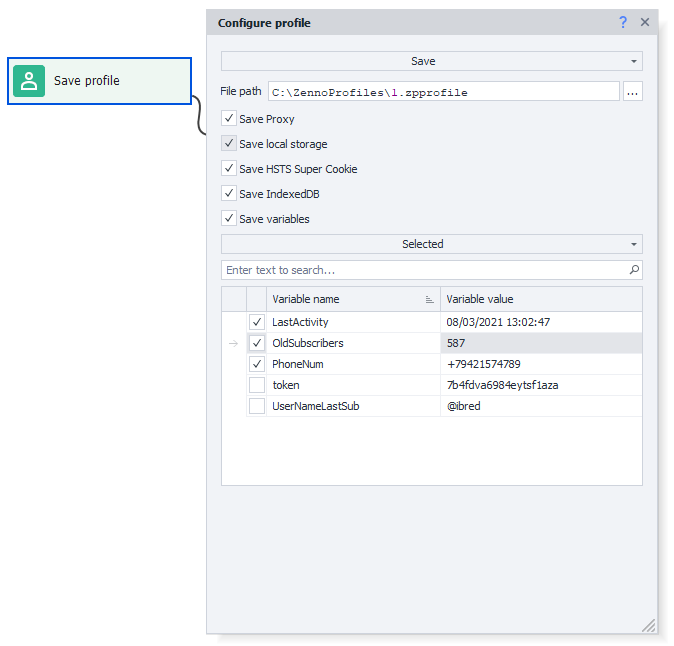Click the Save profile person icon
The height and width of the screenshot is (646, 674).
tap(29, 81)
